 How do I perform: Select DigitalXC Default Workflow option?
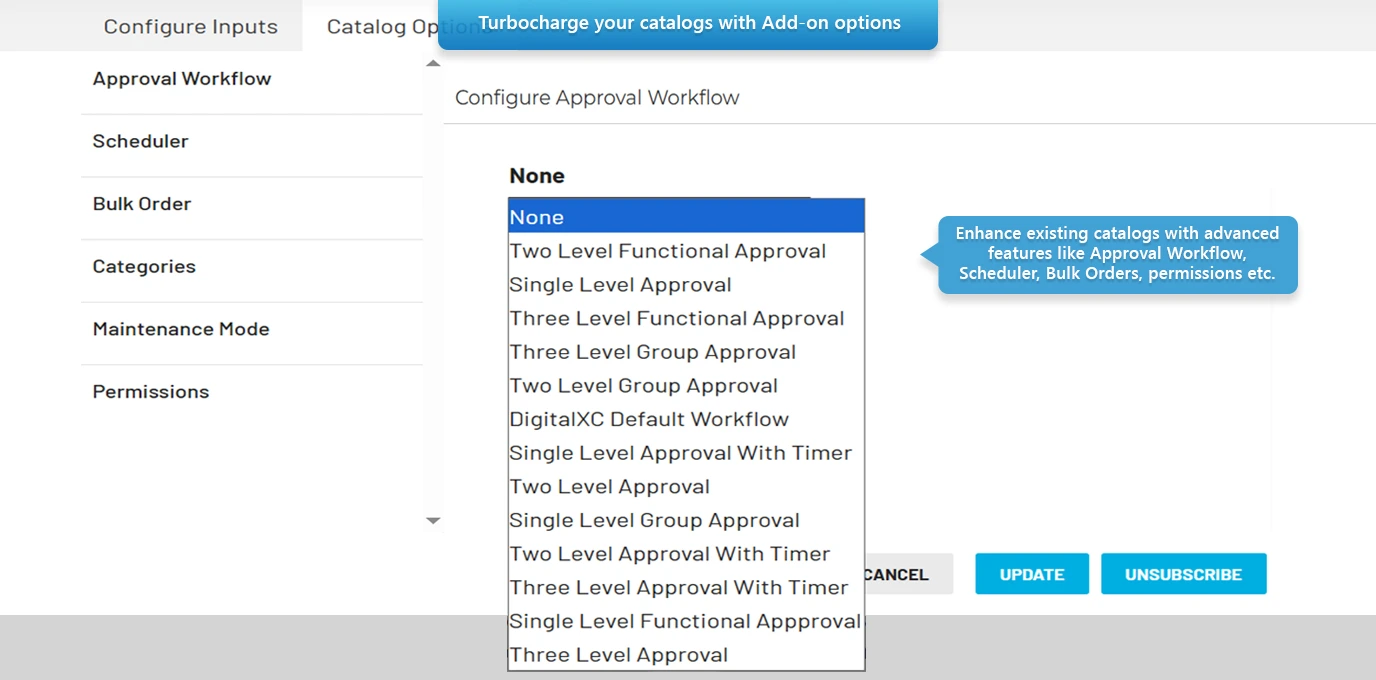click(649, 419)
